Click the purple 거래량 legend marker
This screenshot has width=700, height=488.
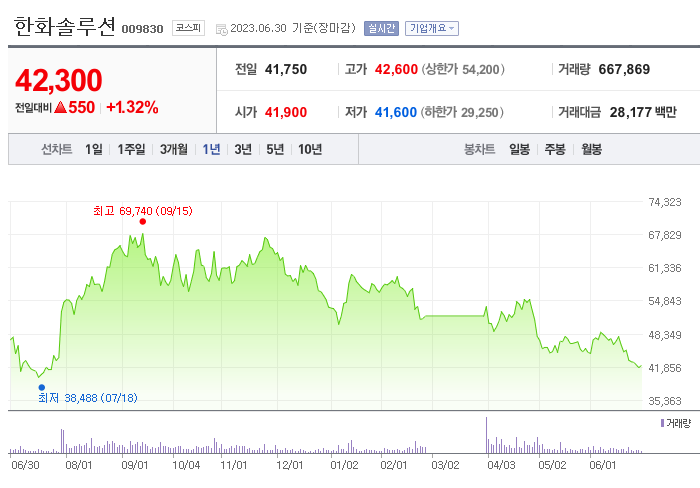pos(662,423)
